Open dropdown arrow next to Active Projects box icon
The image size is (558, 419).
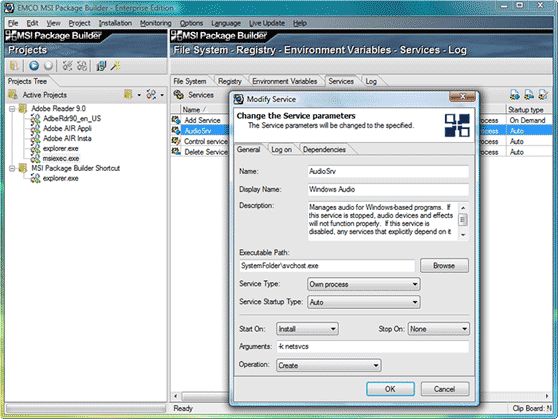click(x=139, y=95)
